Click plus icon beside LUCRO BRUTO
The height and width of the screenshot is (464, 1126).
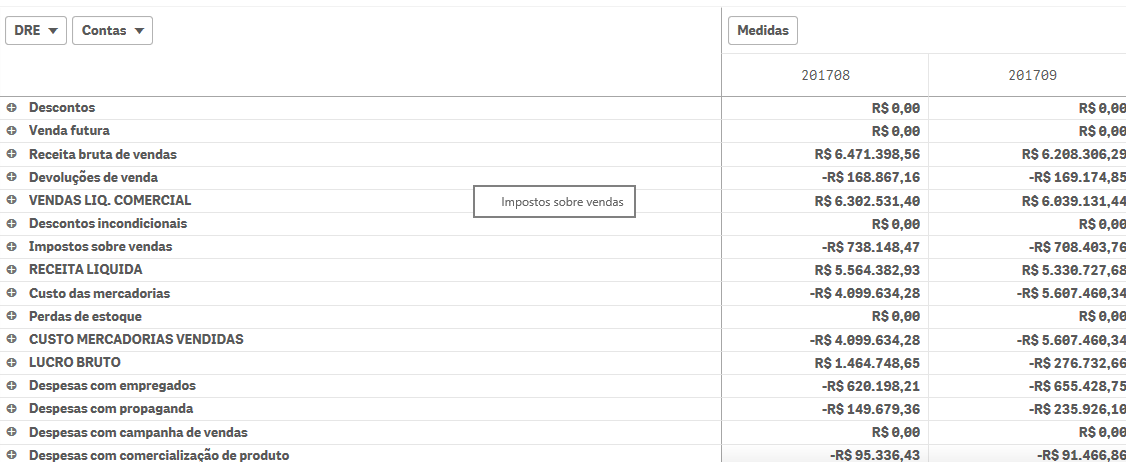[12, 362]
